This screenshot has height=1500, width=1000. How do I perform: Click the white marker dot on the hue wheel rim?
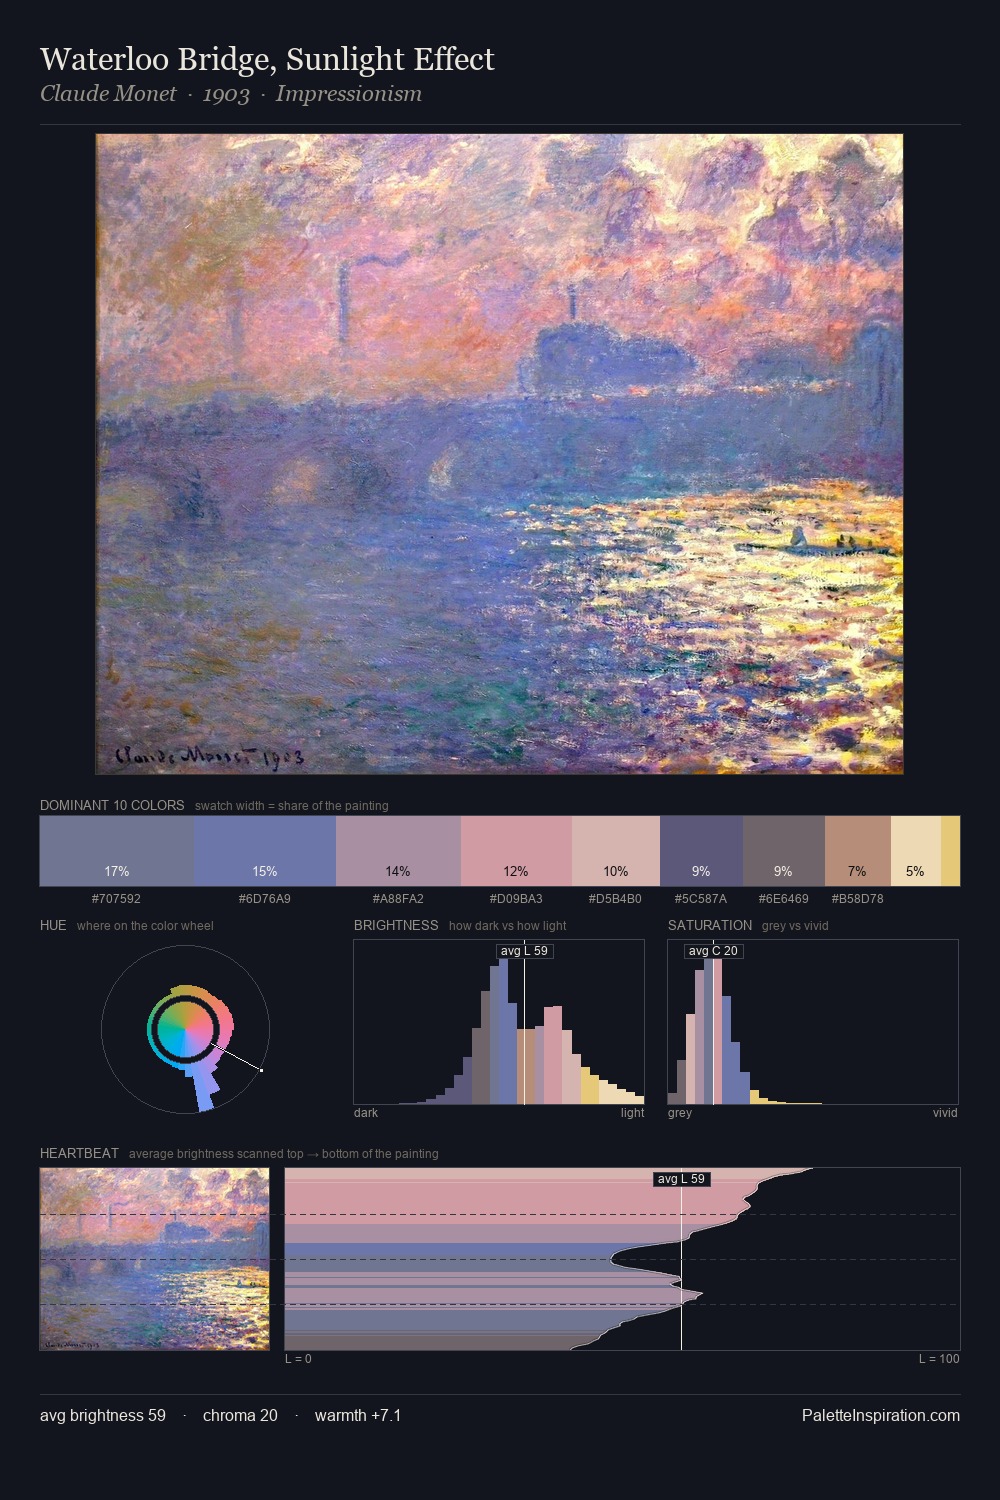coord(262,1070)
